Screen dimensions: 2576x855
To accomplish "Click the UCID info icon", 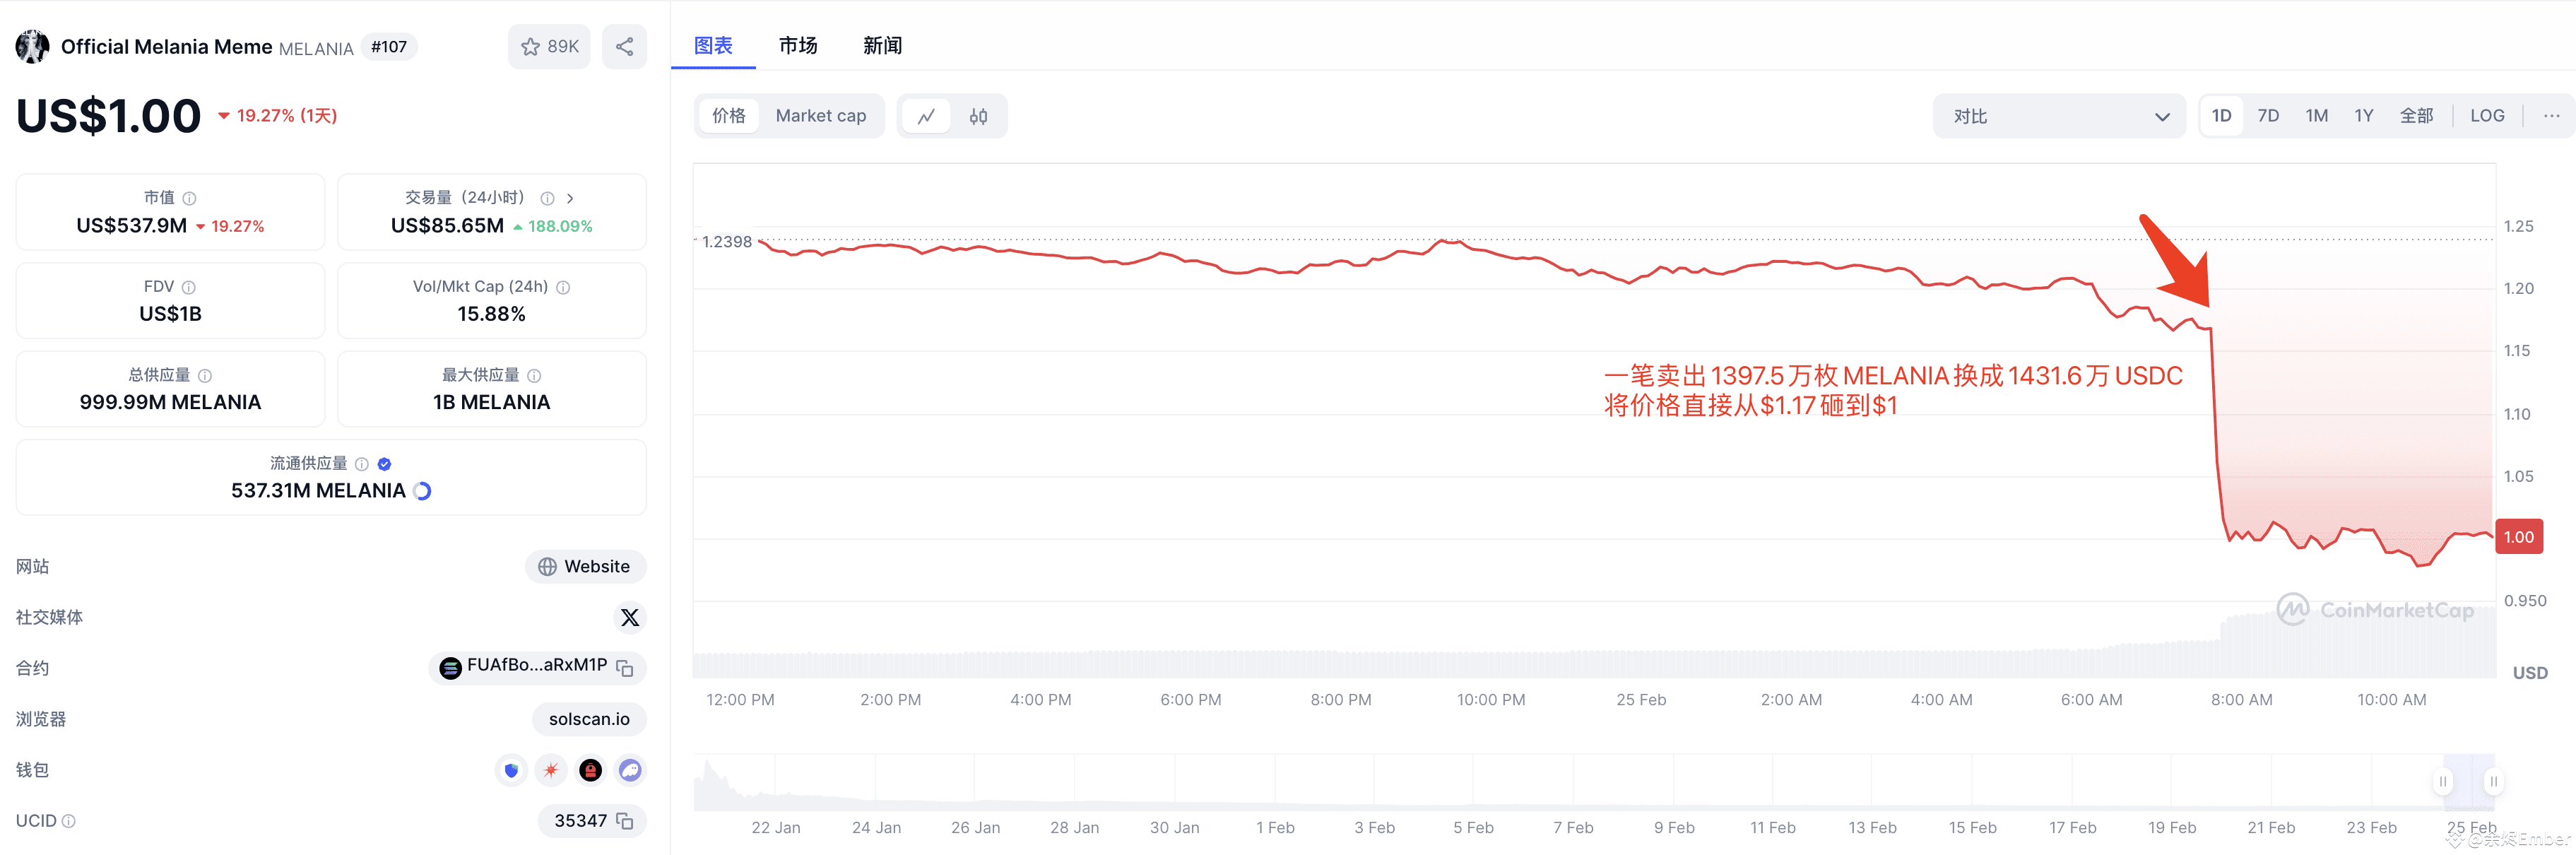I will [69, 822].
